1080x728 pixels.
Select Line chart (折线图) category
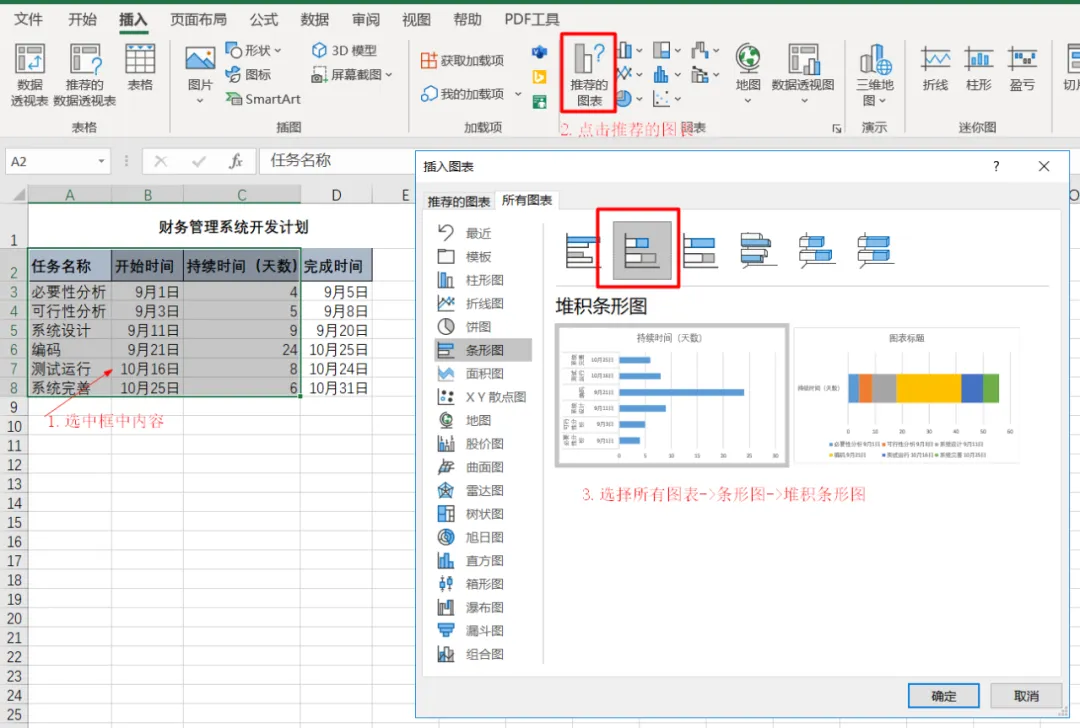coord(482,303)
